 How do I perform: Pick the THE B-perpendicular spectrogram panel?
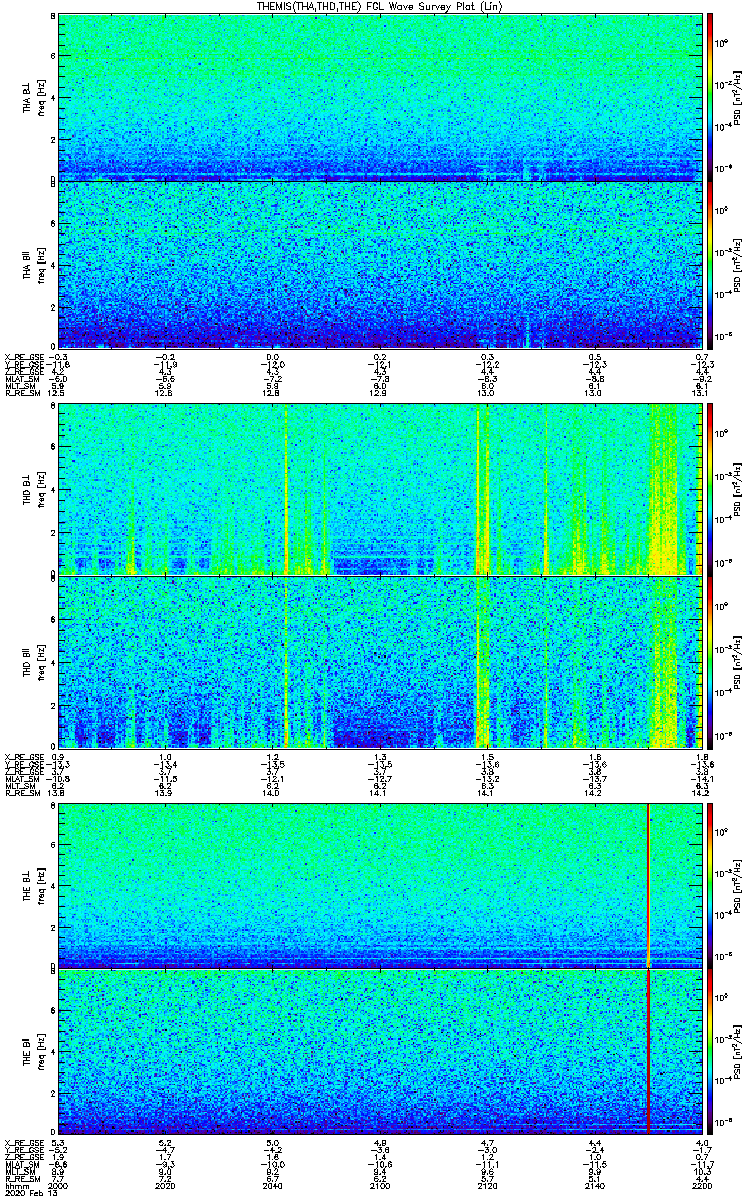point(378,885)
